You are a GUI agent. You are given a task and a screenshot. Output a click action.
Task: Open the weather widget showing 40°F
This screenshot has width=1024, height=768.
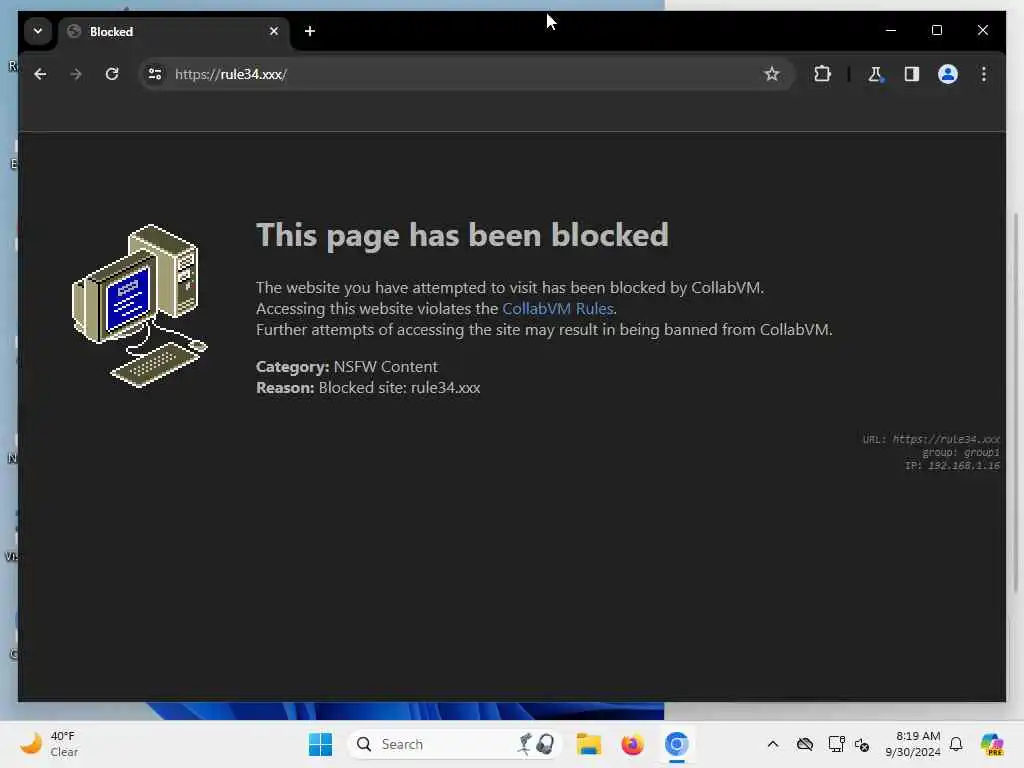49,744
